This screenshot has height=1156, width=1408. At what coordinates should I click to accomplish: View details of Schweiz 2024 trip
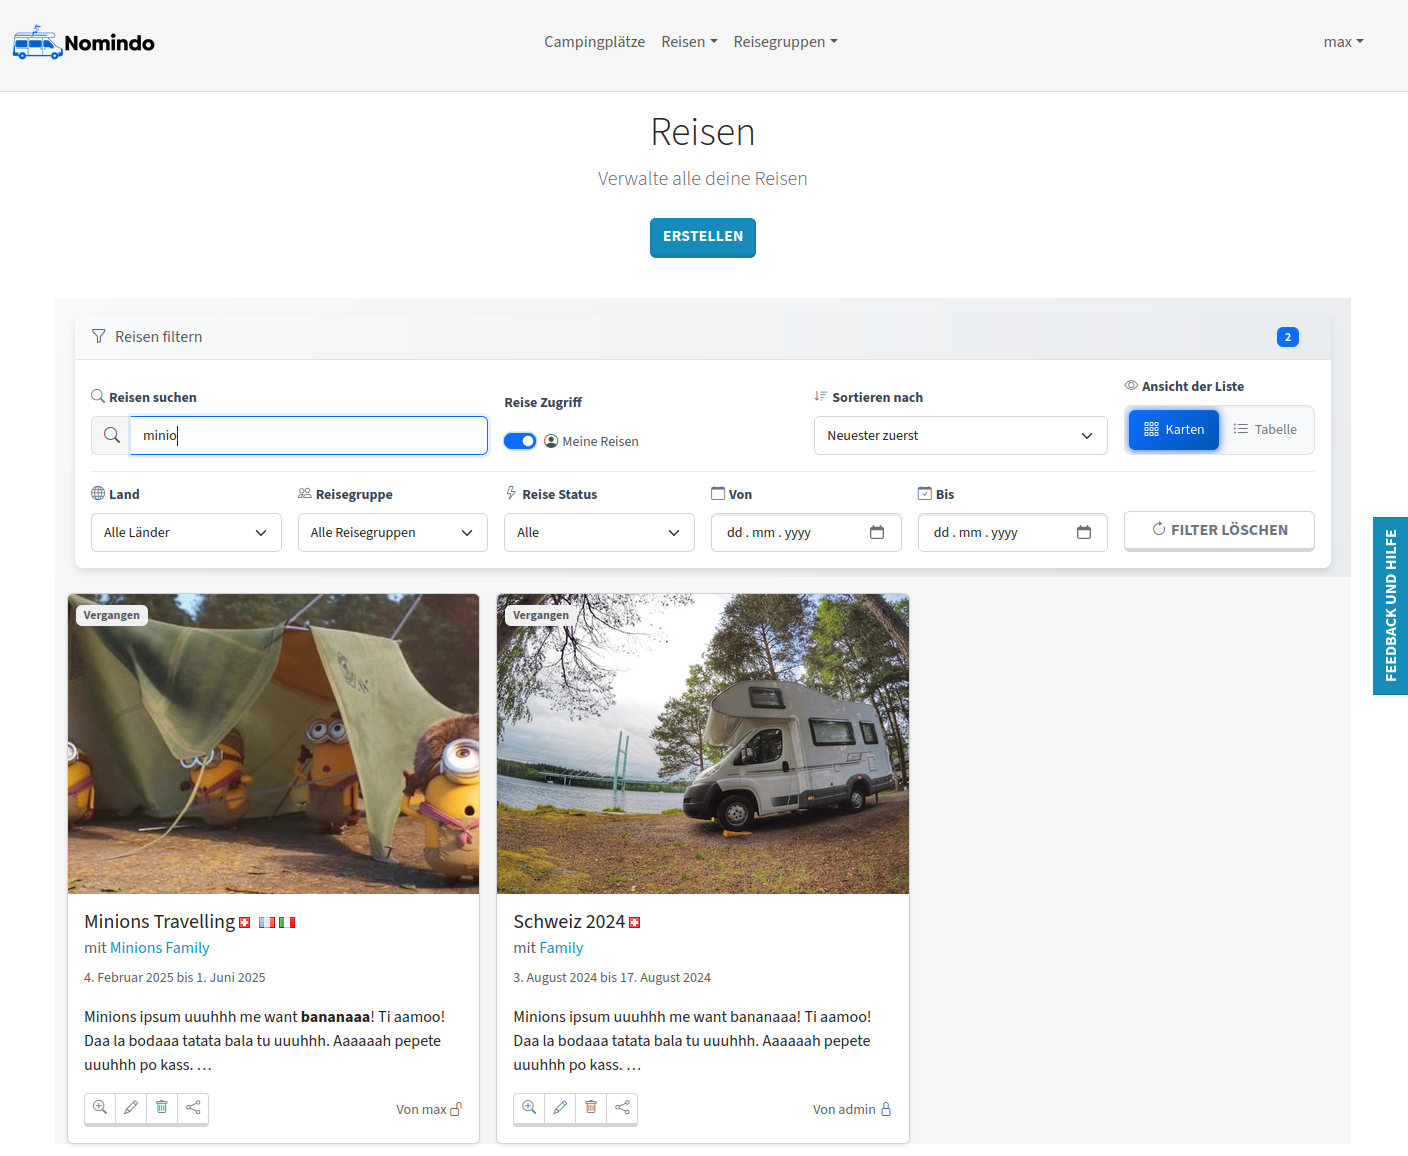(x=529, y=1107)
